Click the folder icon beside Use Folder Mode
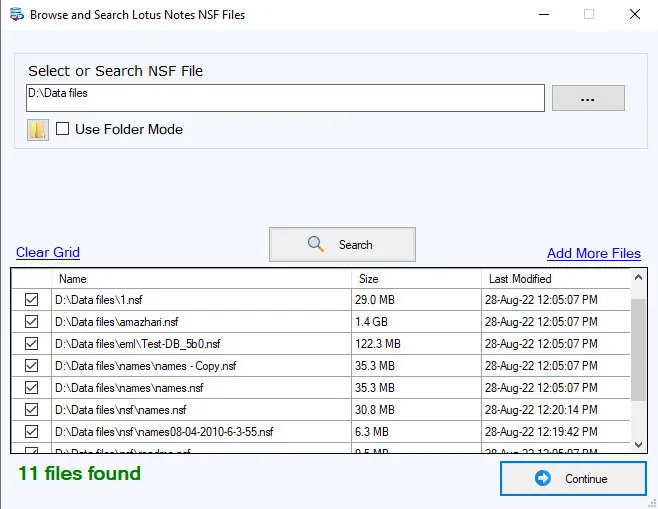Image resolution: width=658 pixels, height=509 pixels. pyautogui.click(x=38, y=130)
